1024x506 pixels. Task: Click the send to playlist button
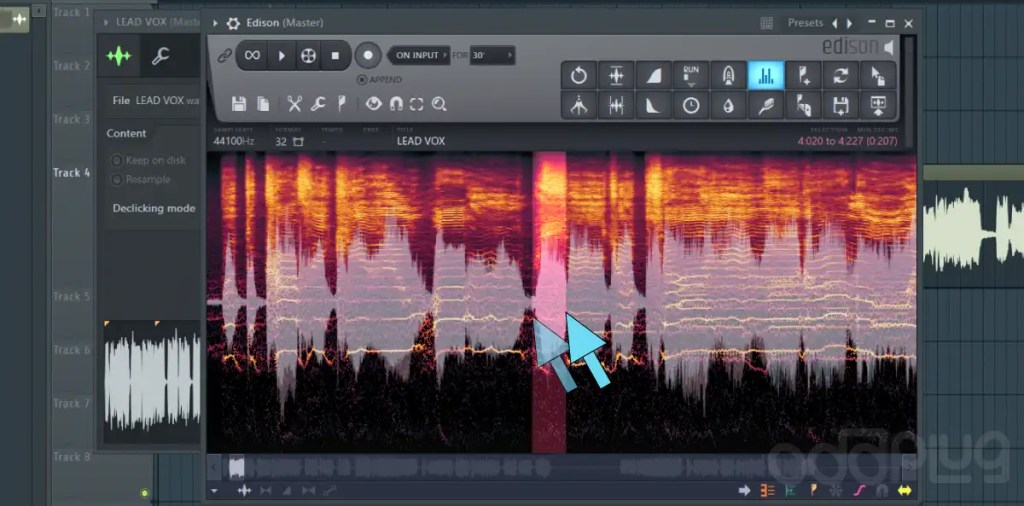pyautogui.click(x=879, y=105)
